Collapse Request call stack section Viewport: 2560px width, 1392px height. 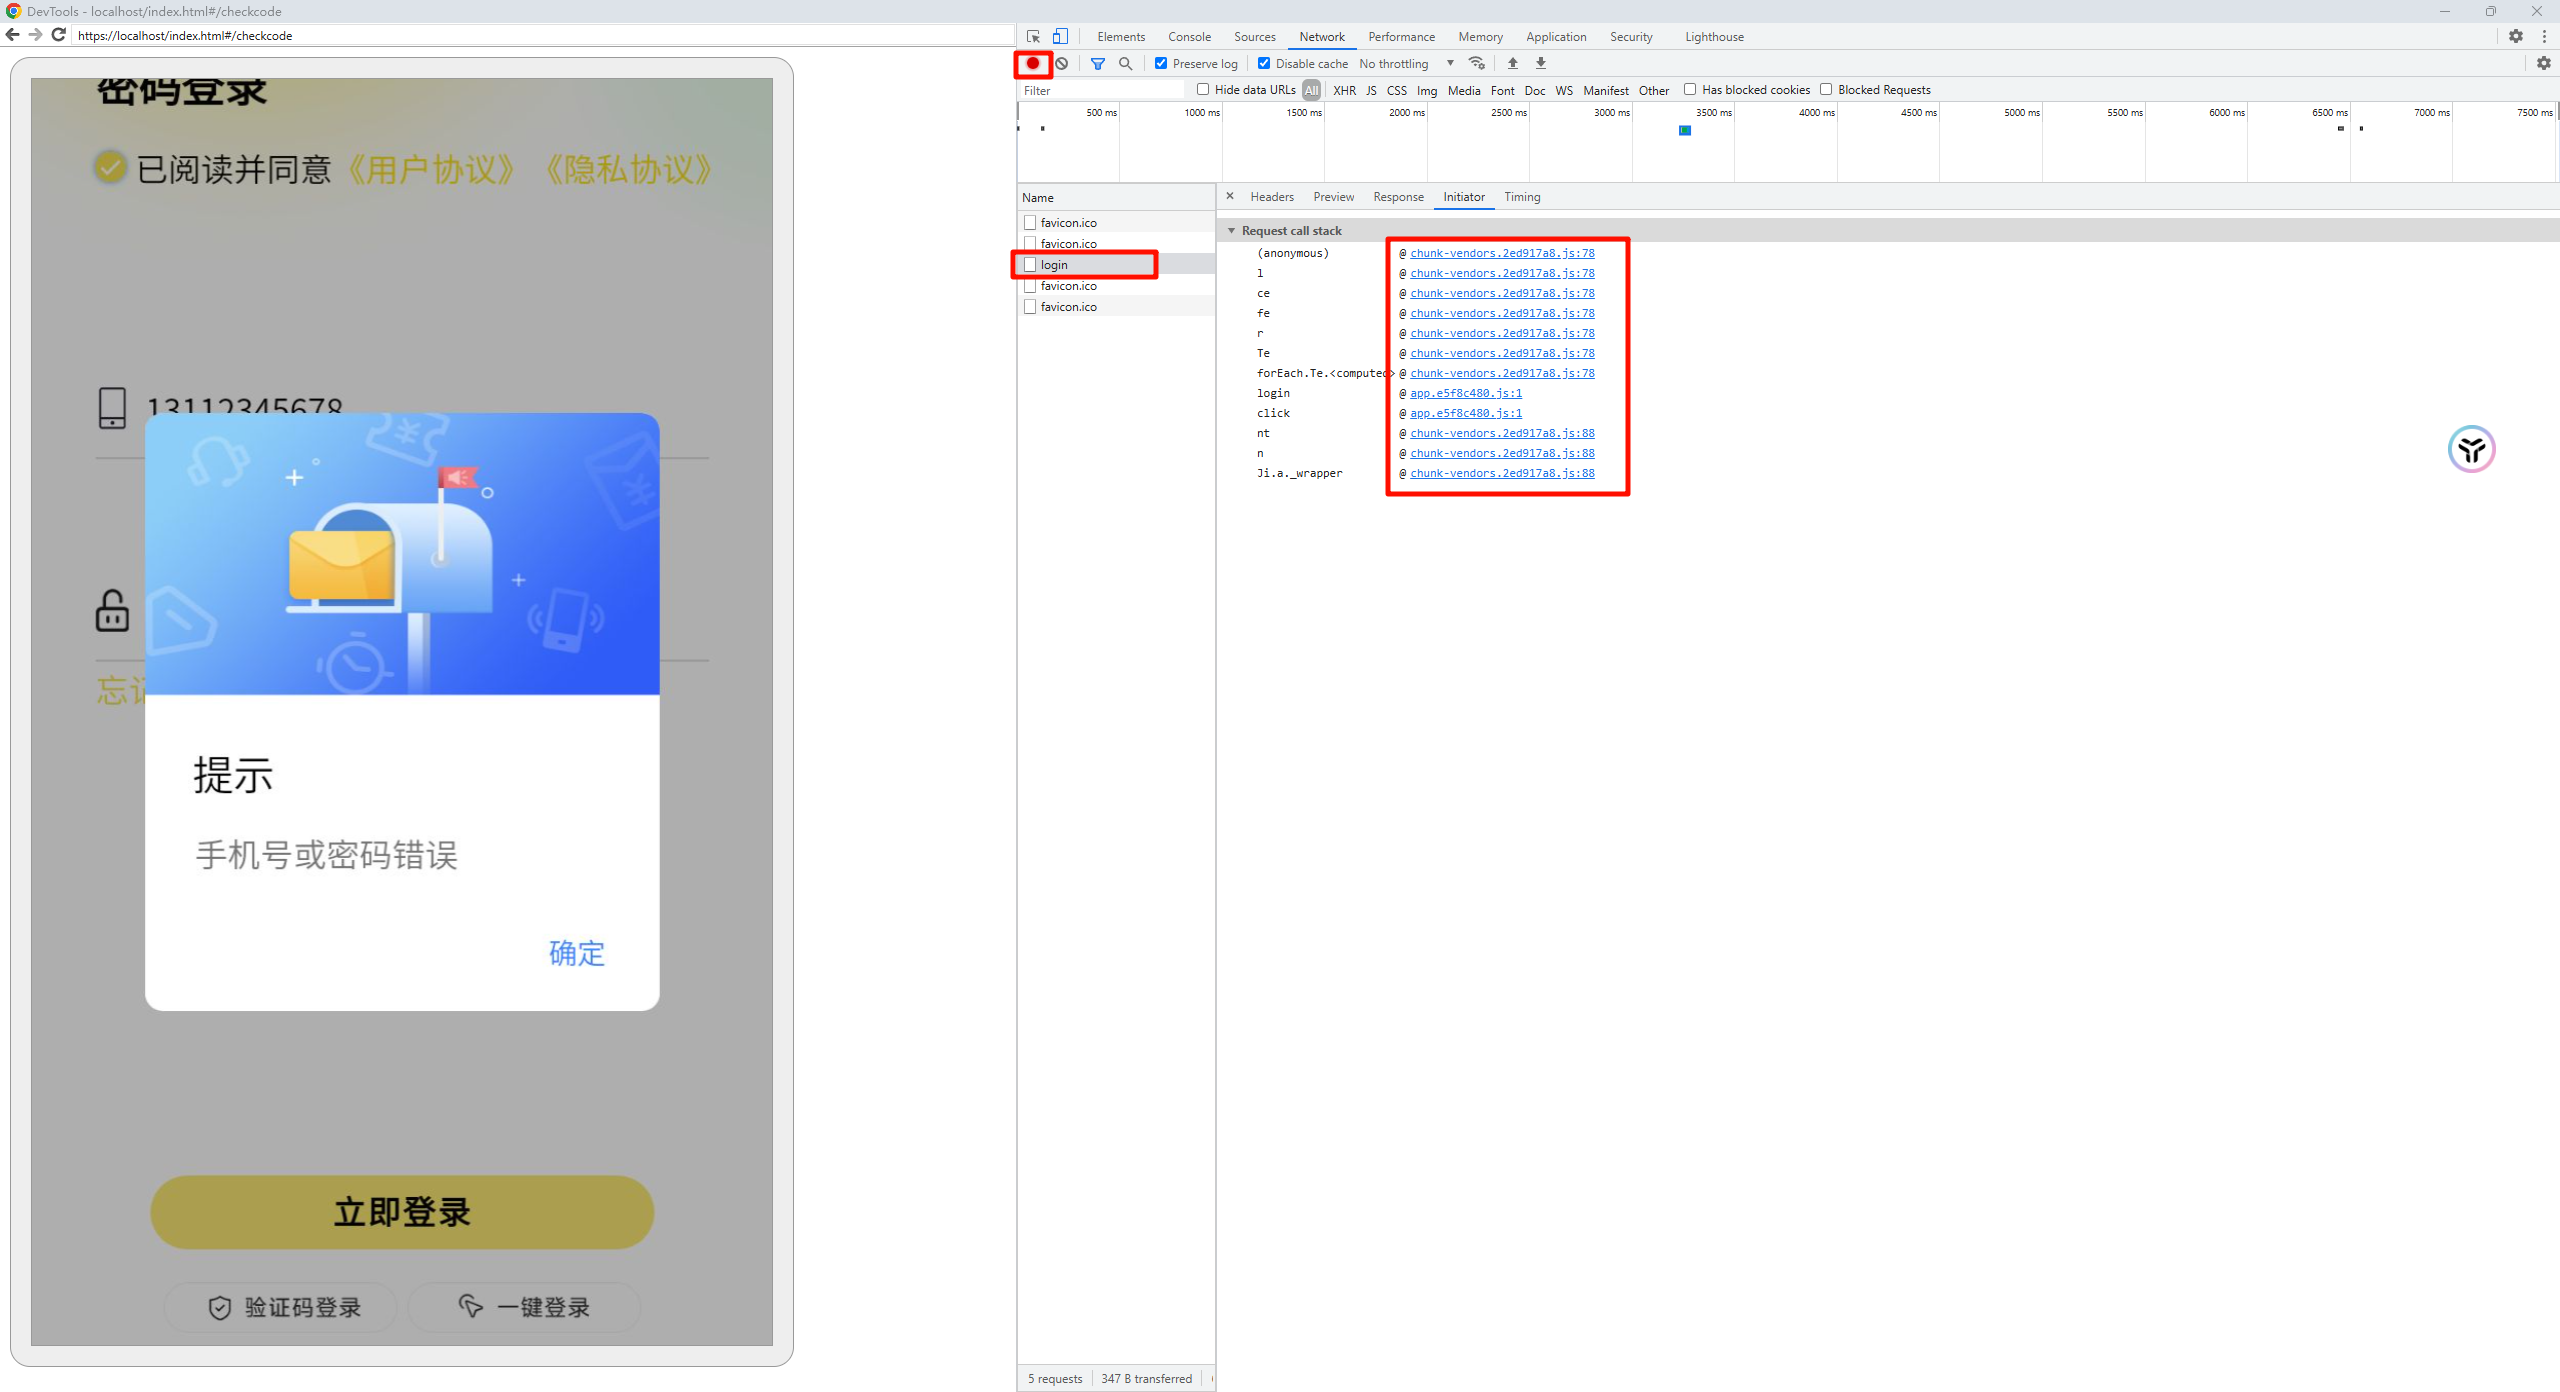1232,231
